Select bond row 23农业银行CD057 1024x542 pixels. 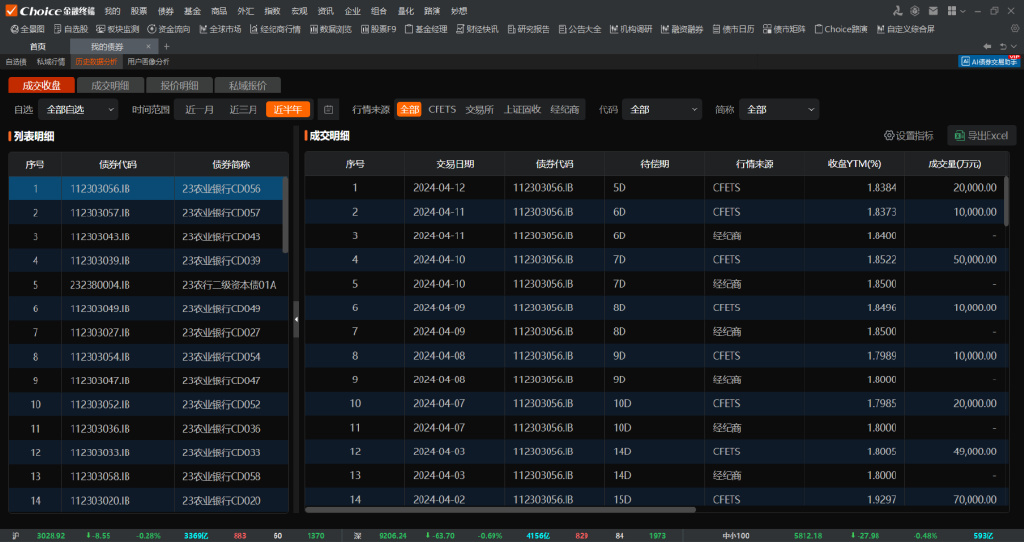(148, 213)
